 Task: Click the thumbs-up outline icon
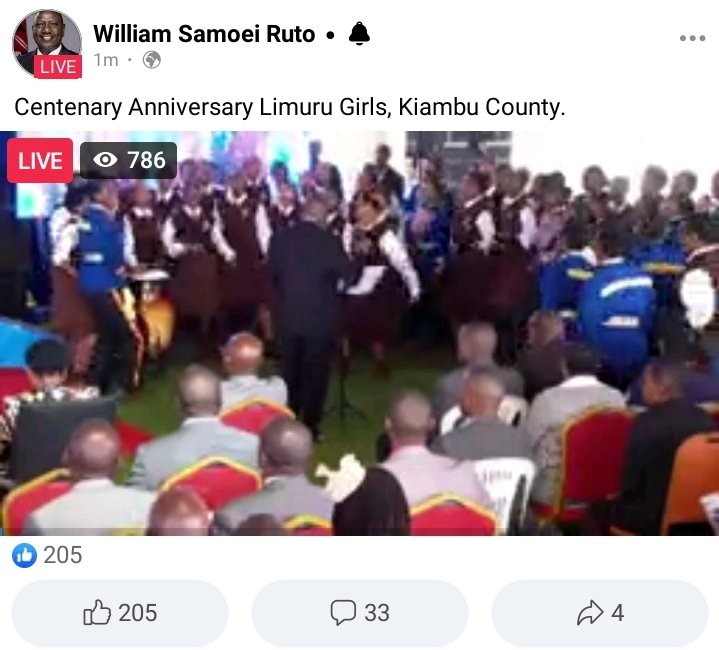pyautogui.click(x=97, y=612)
